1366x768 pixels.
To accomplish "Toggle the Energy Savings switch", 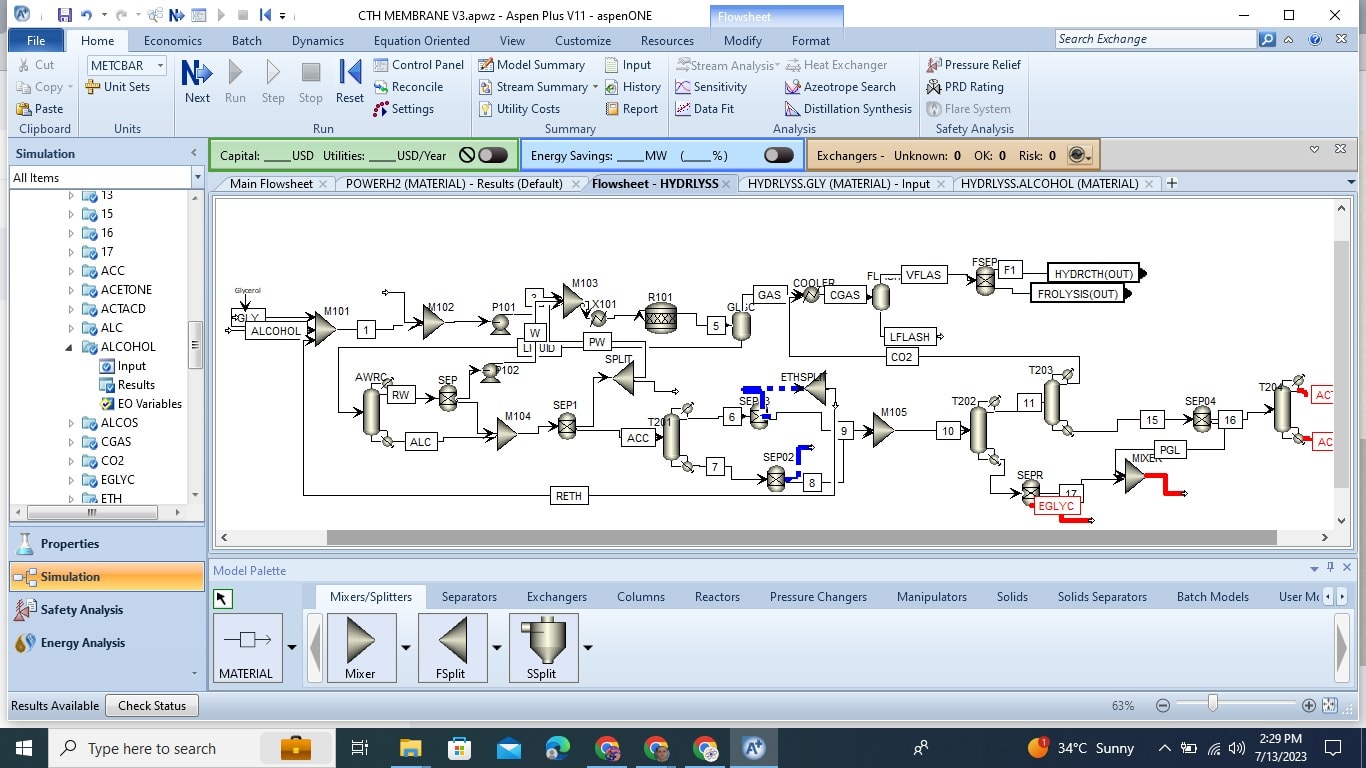I will tap(778, 155).
